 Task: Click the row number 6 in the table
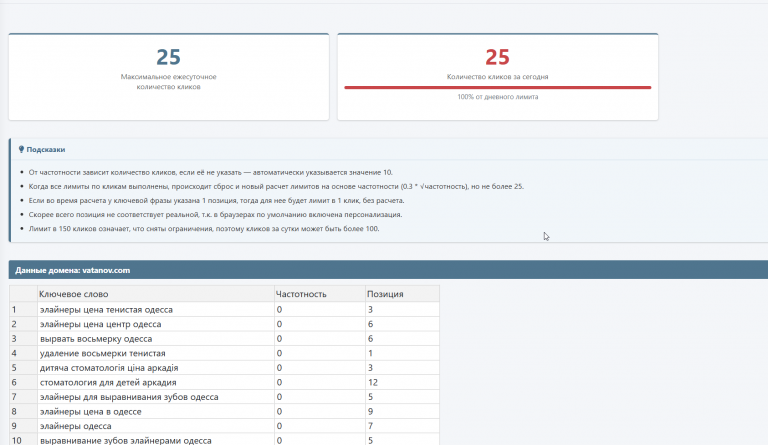23,382
